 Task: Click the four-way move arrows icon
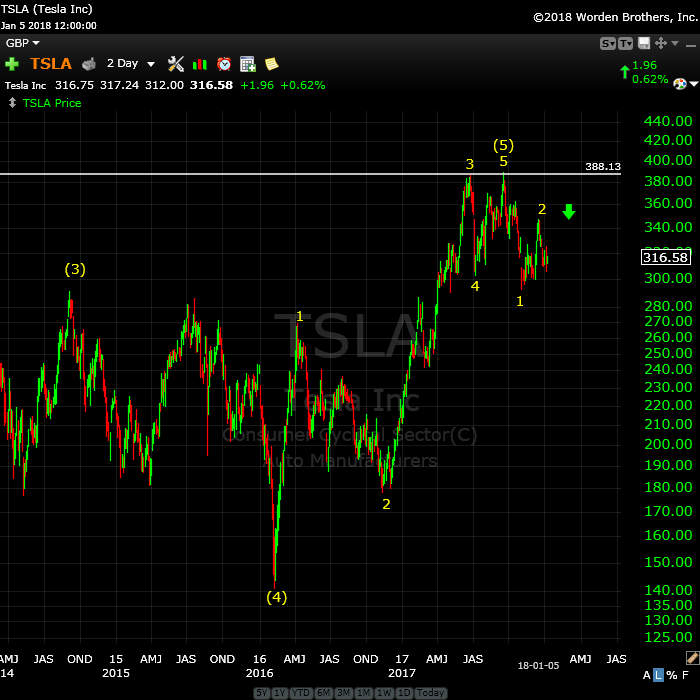[x=661, y=43]
